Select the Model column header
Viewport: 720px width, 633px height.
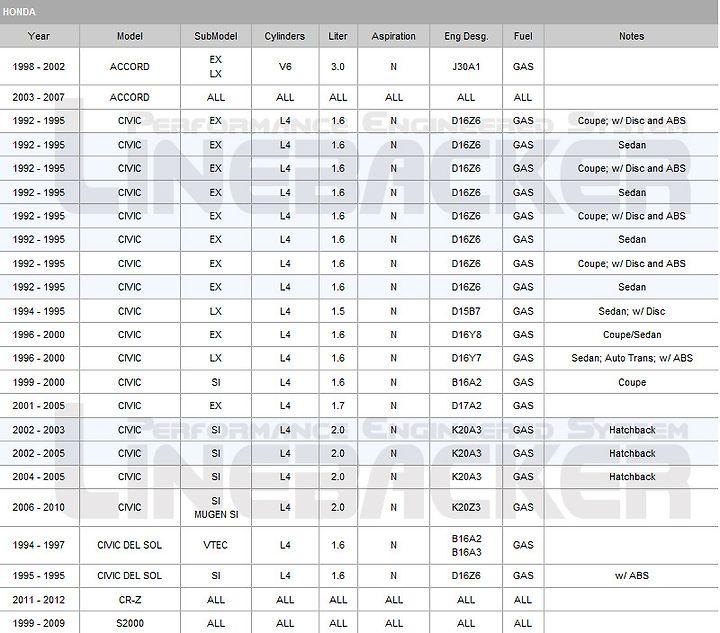click(130, 36)
